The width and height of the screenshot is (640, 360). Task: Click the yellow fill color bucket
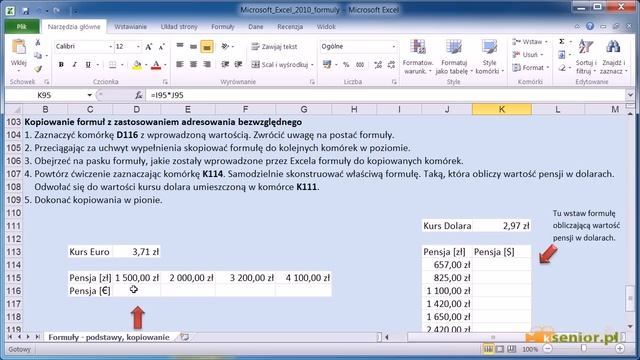pyautogui.click(x=137, y=64)
